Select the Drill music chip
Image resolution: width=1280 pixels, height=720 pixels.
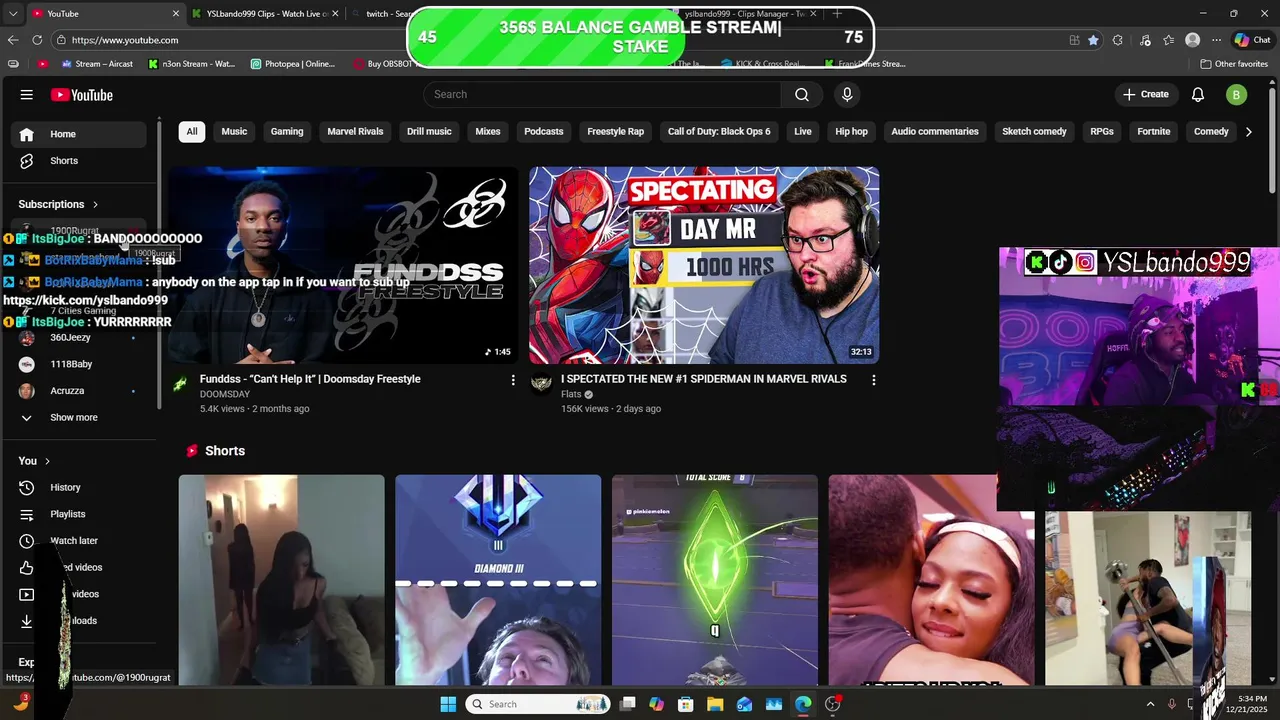pos(429,131)
